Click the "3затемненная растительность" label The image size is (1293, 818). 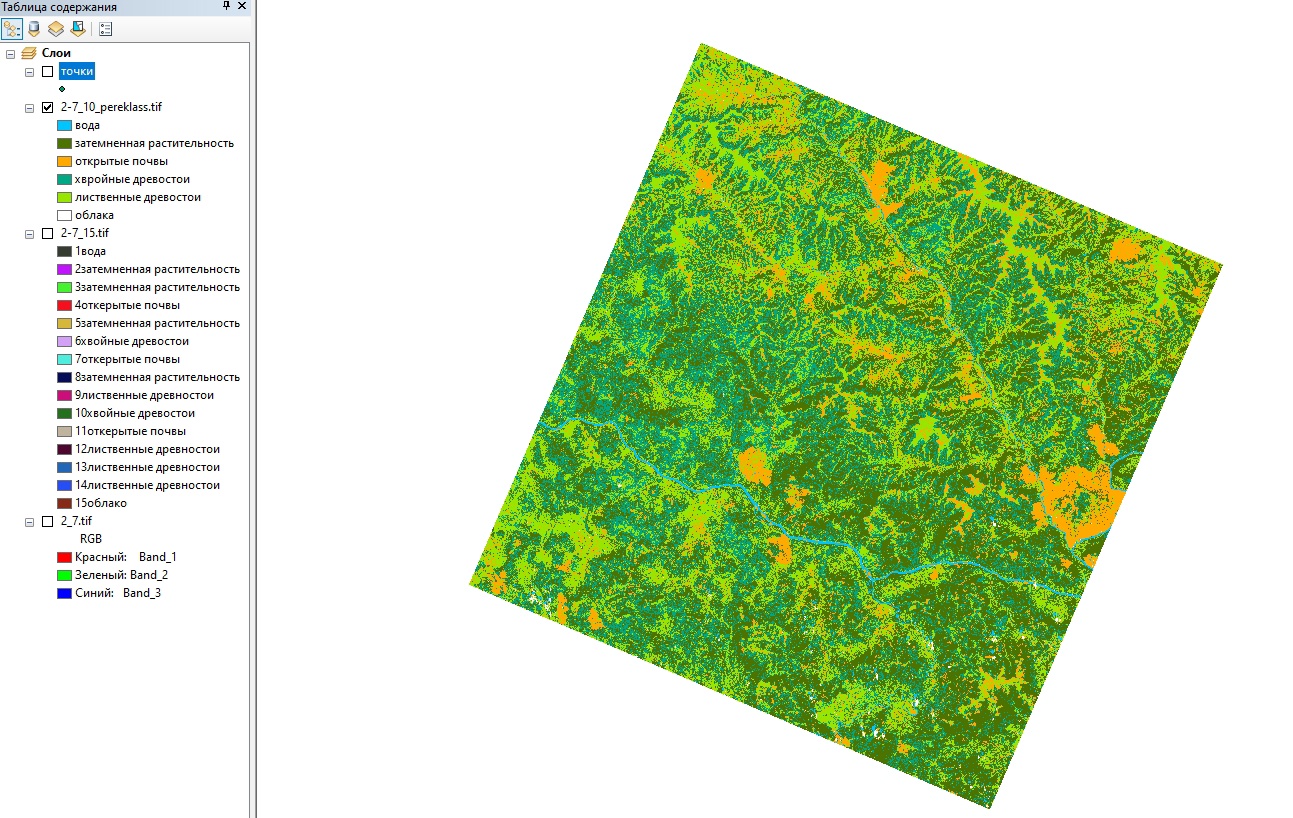pos(157,287)
